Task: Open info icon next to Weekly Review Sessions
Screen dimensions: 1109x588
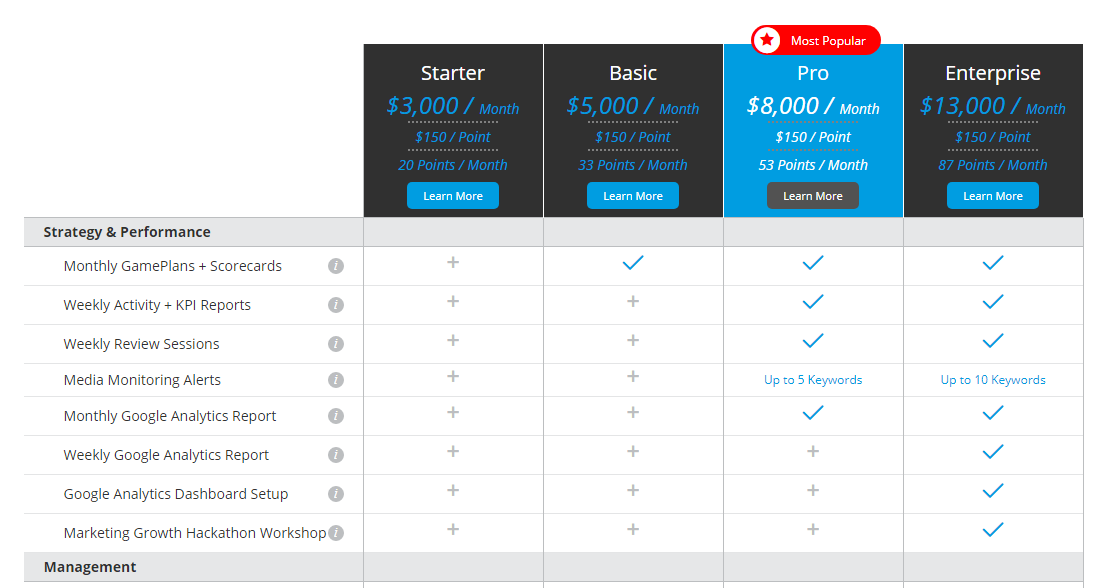Action: pos(336,344)
